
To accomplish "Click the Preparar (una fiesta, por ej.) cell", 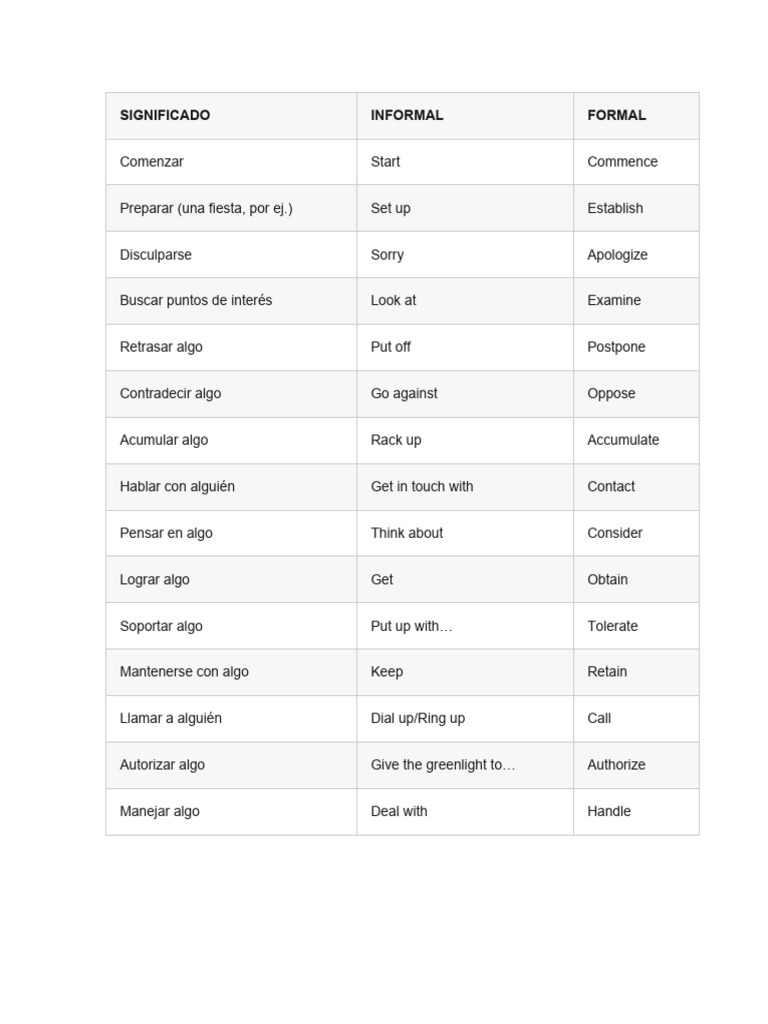I will (231, 208).
